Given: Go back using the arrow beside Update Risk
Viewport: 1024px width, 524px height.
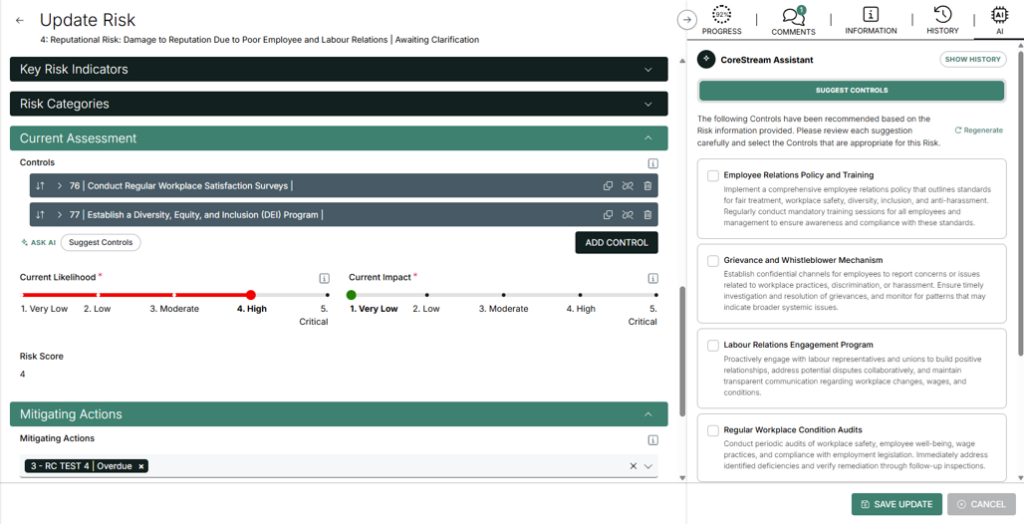Looking at the screenshot, I should pos(20,20).
